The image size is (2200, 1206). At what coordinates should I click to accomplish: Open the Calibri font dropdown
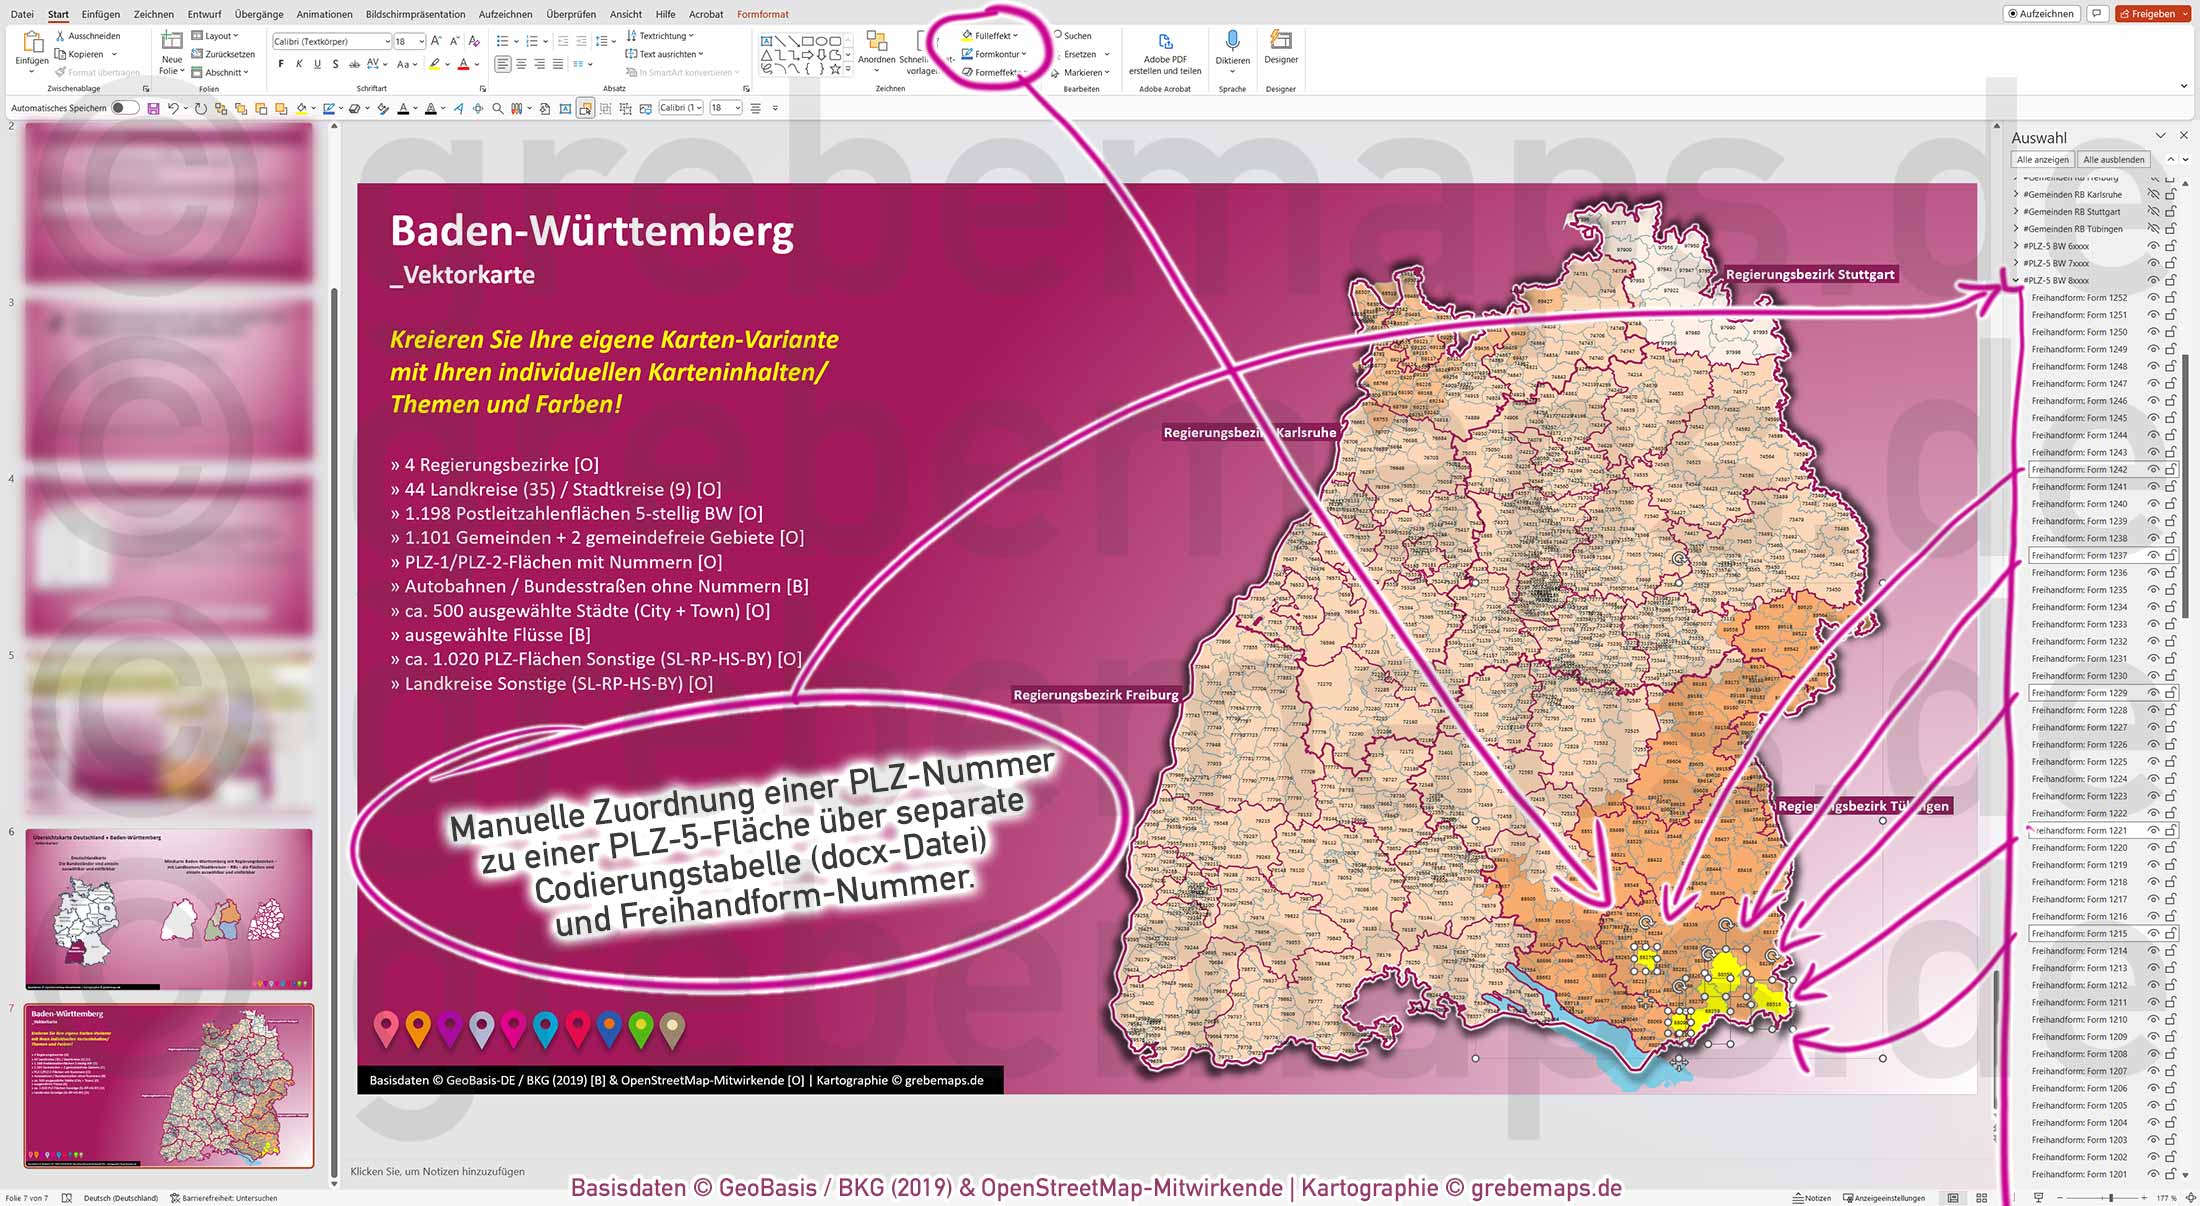pyautogui.click(x=390, y=41)
